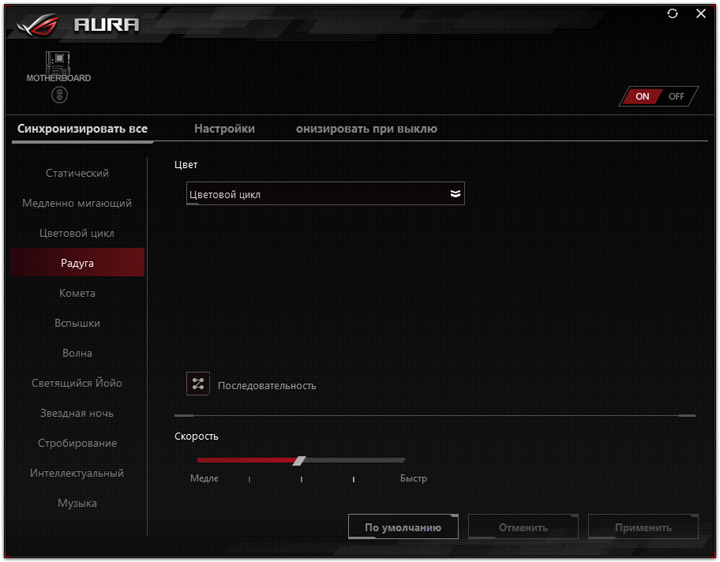Viewport: 720px width, 562px height.
Task: Select the Интеллектуальный effect
Action: (77, 473)
